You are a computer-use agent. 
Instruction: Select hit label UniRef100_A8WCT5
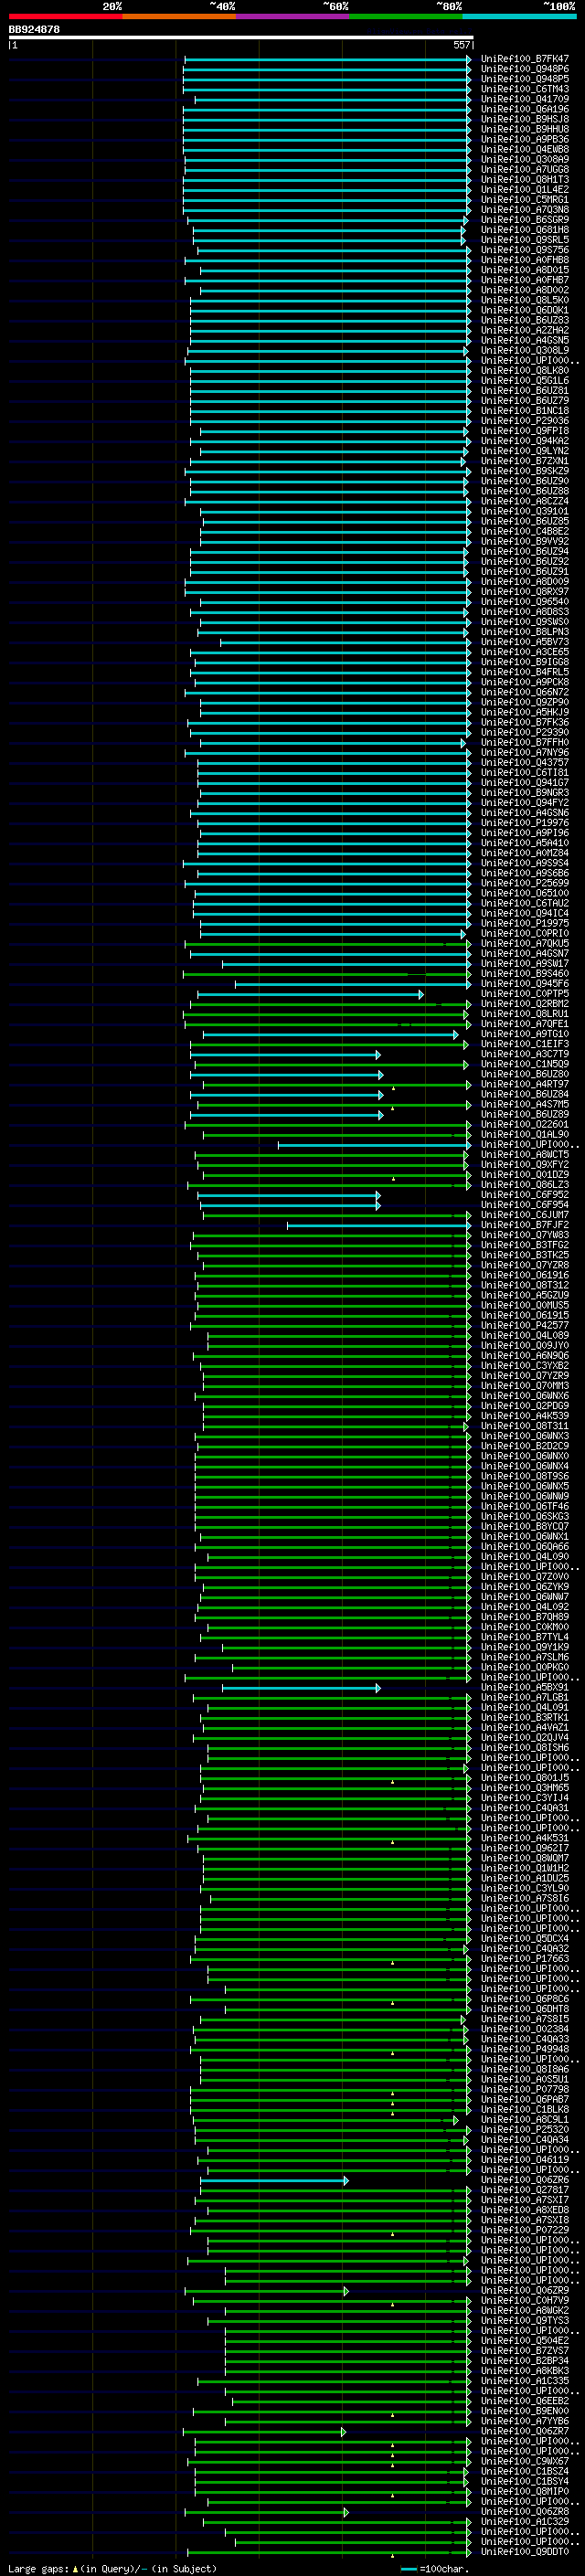click(x=524, y=1155)
